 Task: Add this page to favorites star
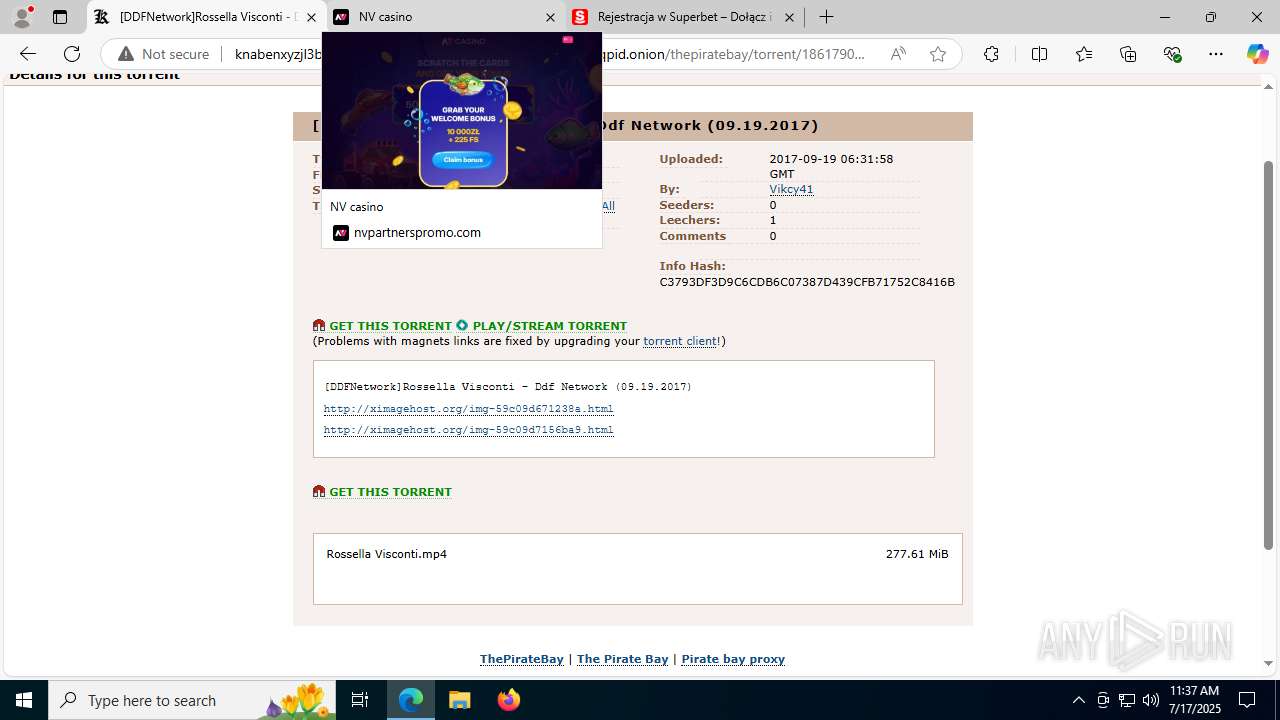click(938, 54)
